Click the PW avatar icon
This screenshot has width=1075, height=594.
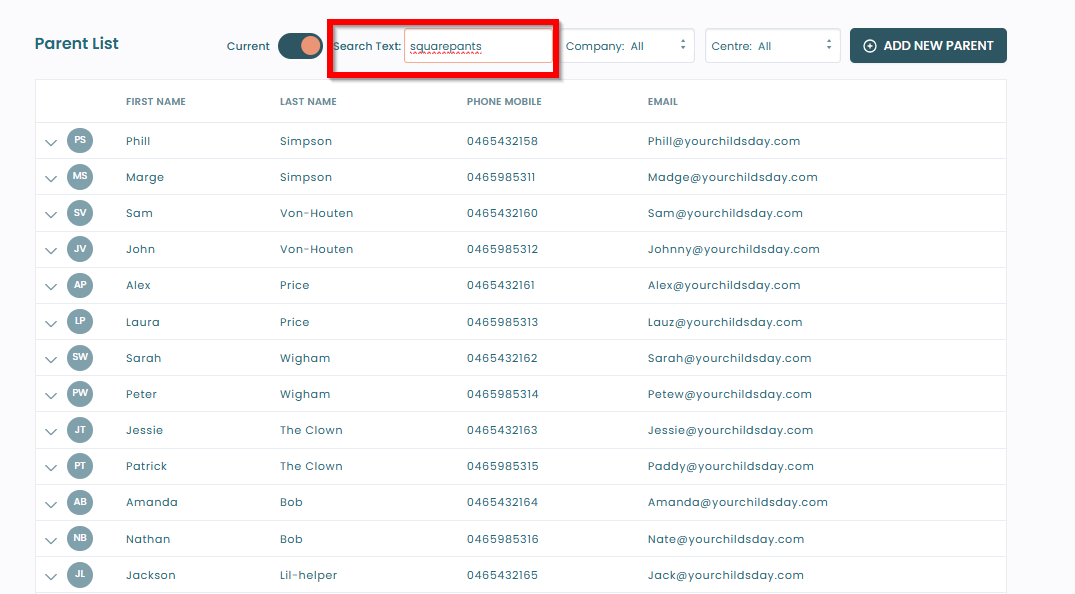tap(80, 394)
